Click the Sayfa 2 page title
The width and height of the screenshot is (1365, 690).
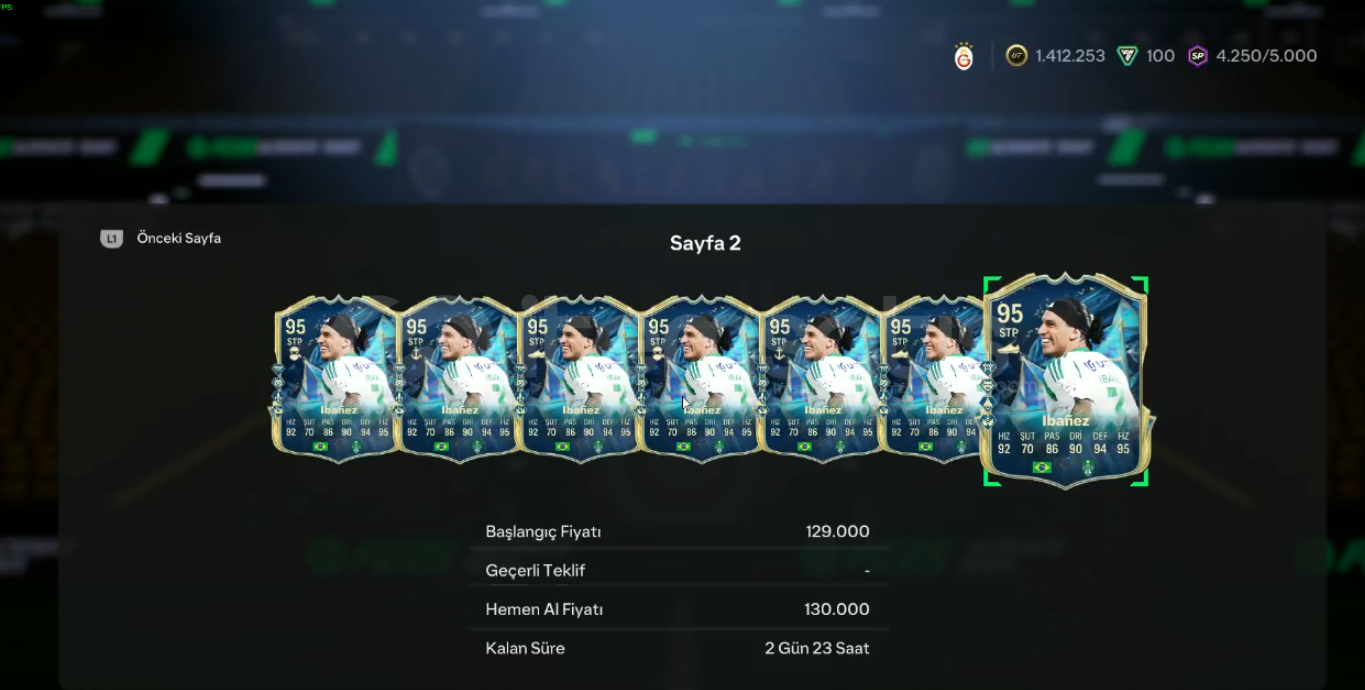click(x=705, y=243)
